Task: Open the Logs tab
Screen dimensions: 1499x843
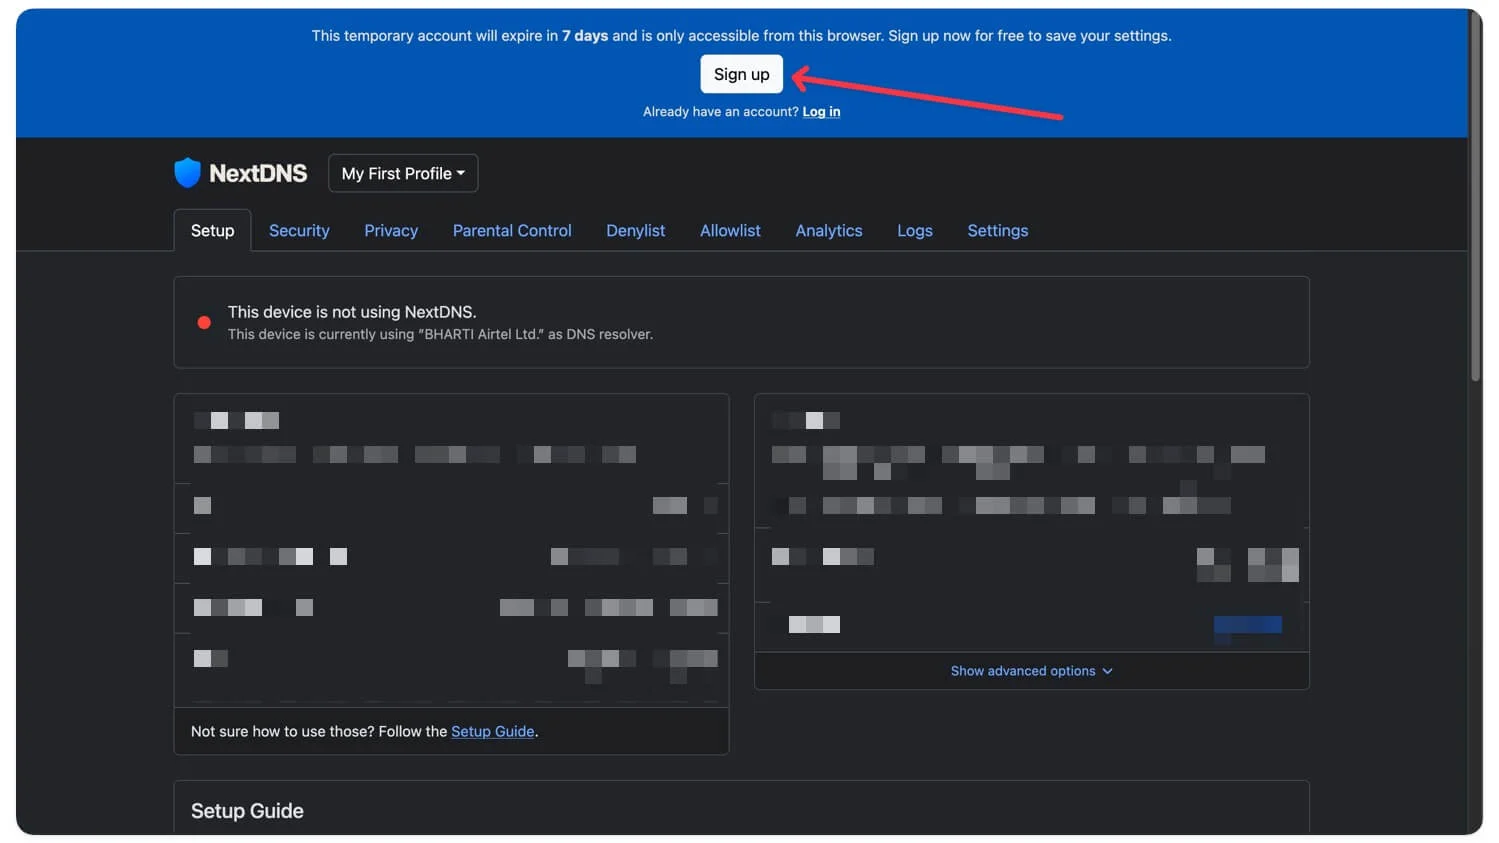Action: click(914, 230)
